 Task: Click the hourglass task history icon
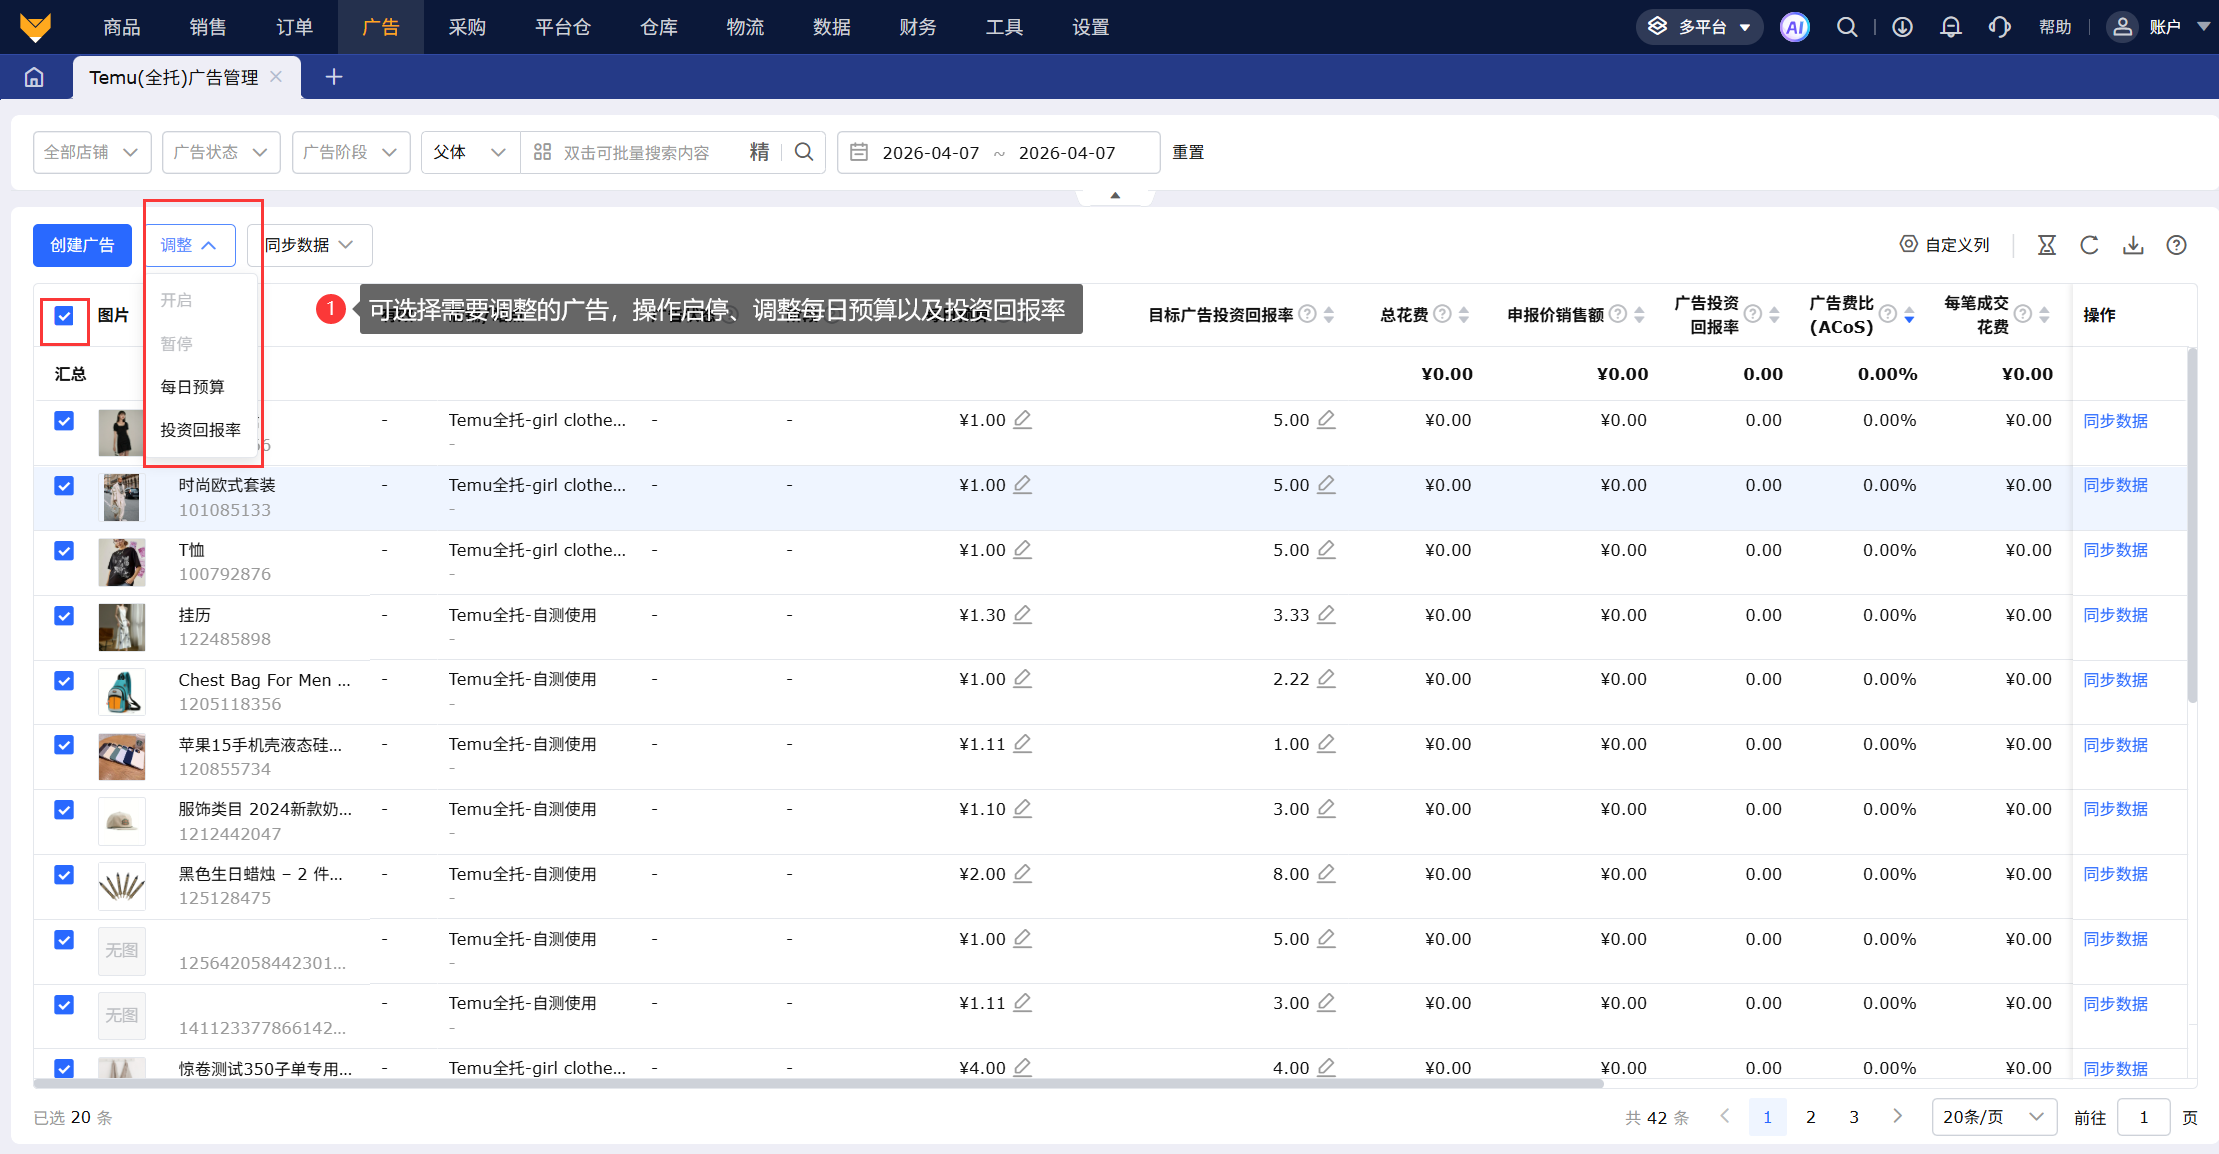(x=2046, y=245)
